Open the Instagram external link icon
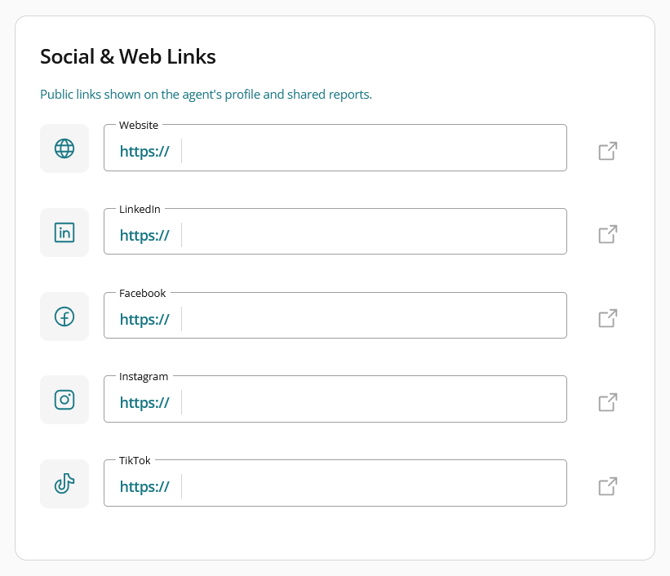670x576 pixels. click(608, 402)
